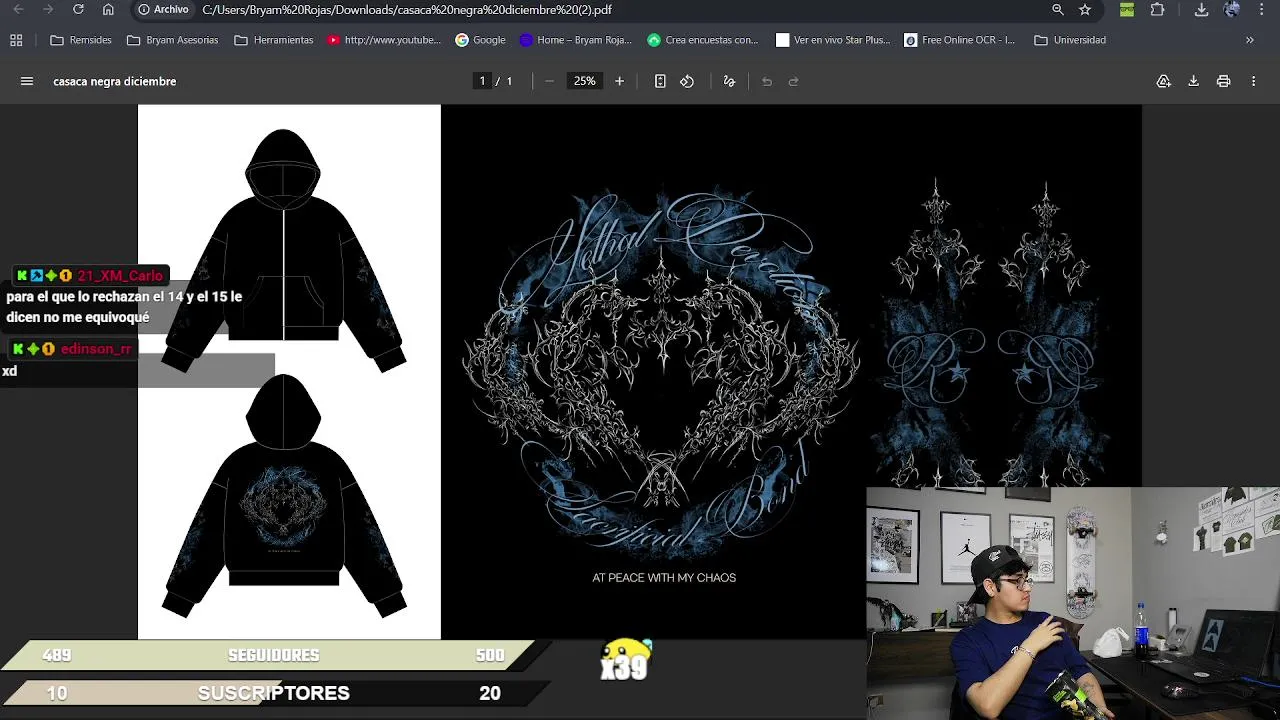
Task: Download the PDF file
Action: coord(1193,81)
